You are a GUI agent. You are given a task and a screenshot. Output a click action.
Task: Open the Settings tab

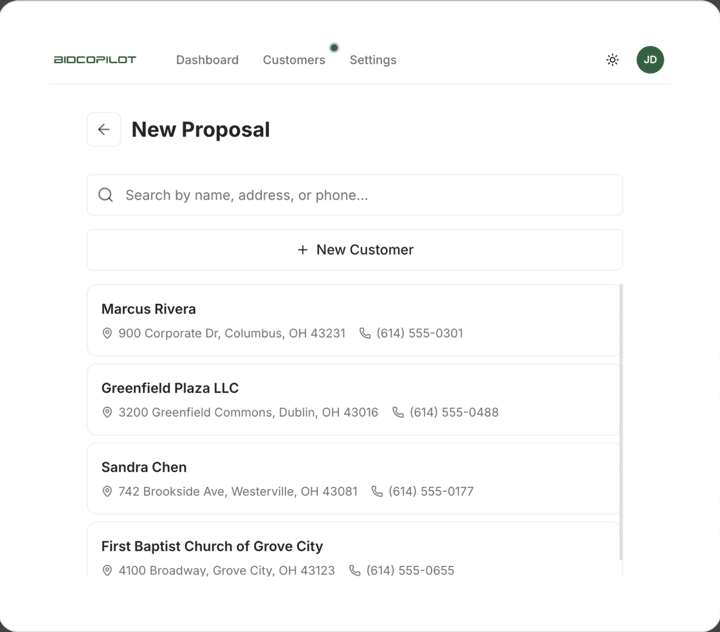(373, 60)
